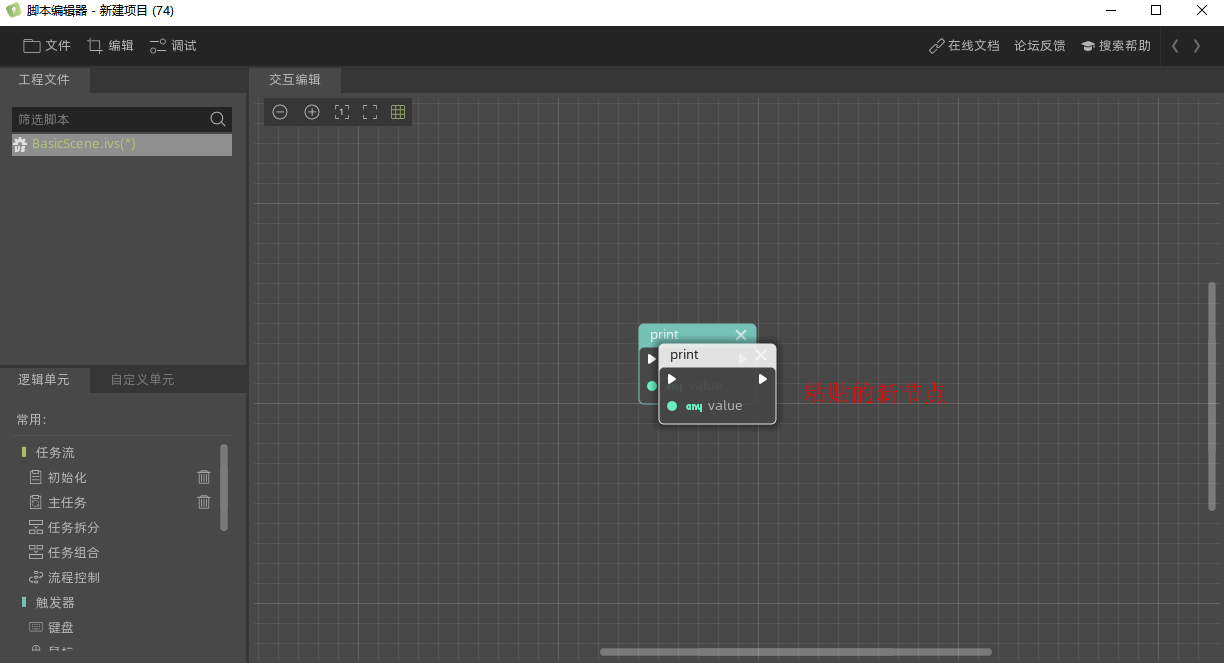Click the 常用 label
This screenshot has height=663, width=1224.
[32, 420]
